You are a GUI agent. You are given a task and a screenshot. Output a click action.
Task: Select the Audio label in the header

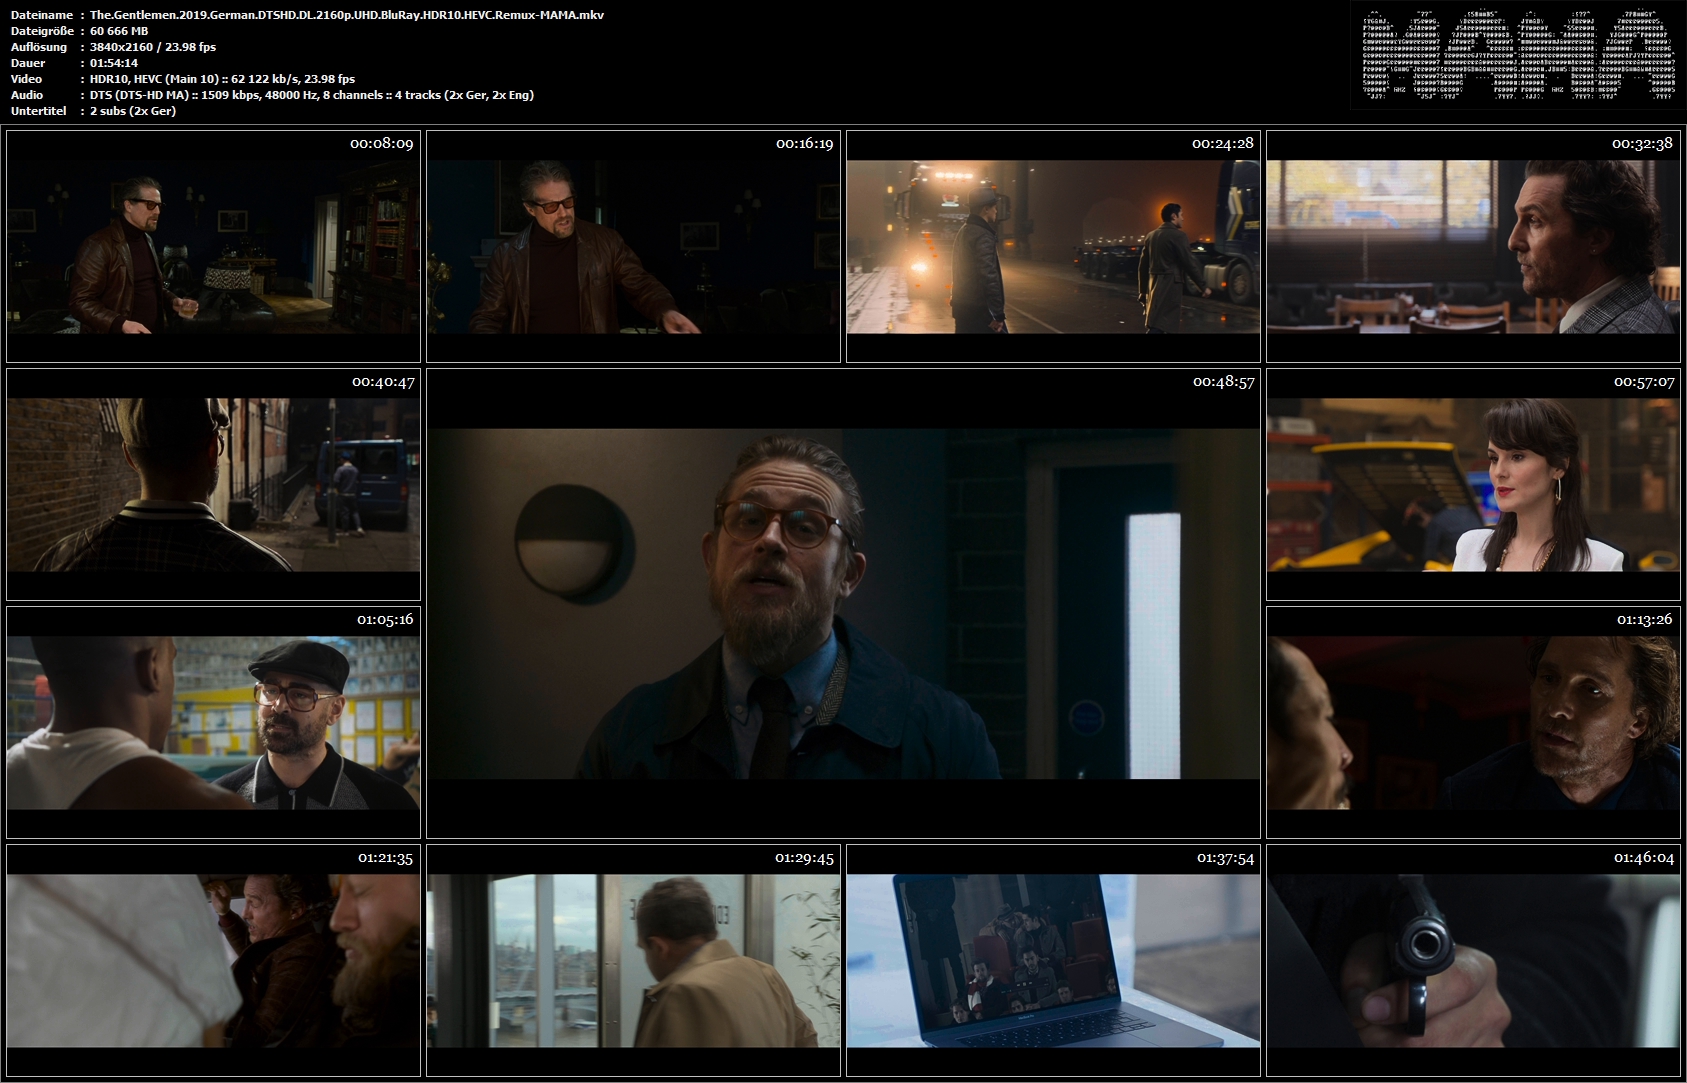[x=27, y=95]
